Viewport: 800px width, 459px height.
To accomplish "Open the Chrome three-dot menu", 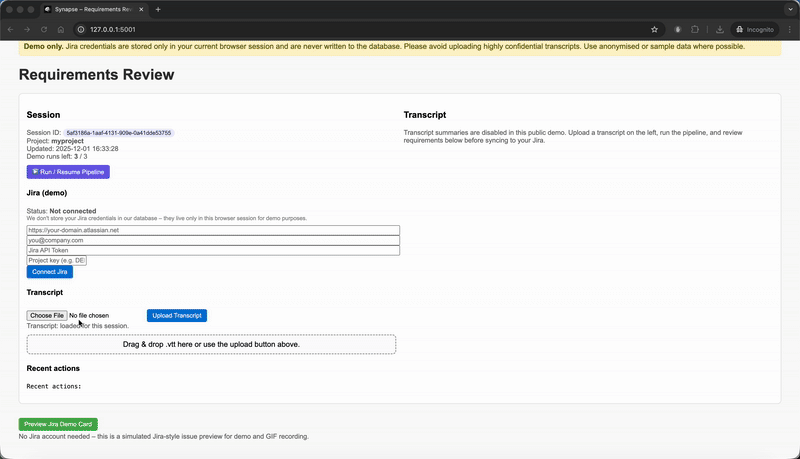I will click(790, 30).
